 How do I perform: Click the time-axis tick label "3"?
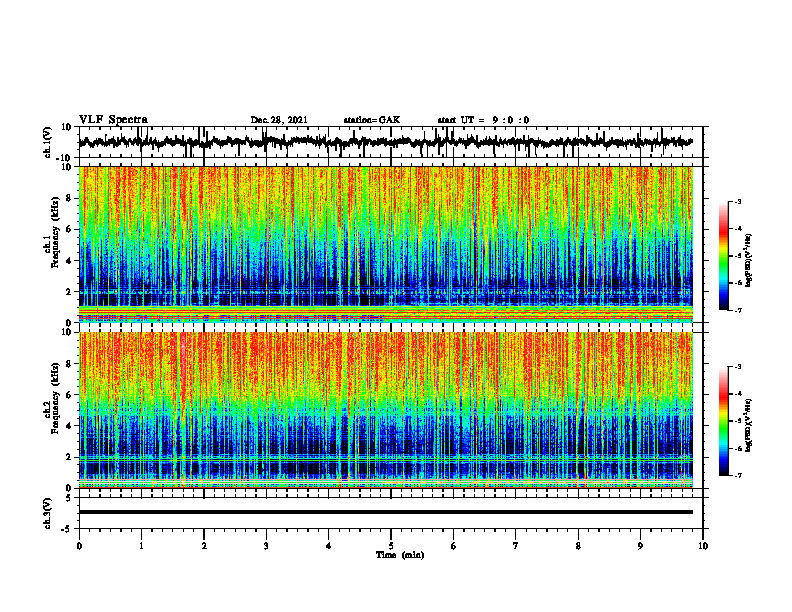pos(266,546)
